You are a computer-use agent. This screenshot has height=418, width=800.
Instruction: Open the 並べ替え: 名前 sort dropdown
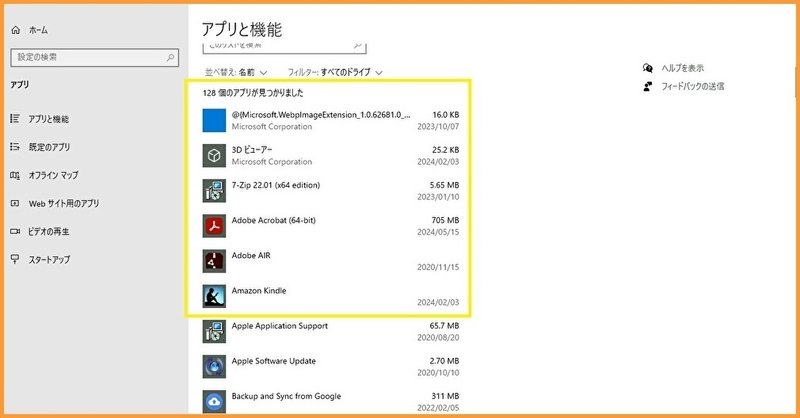[236, 72]
